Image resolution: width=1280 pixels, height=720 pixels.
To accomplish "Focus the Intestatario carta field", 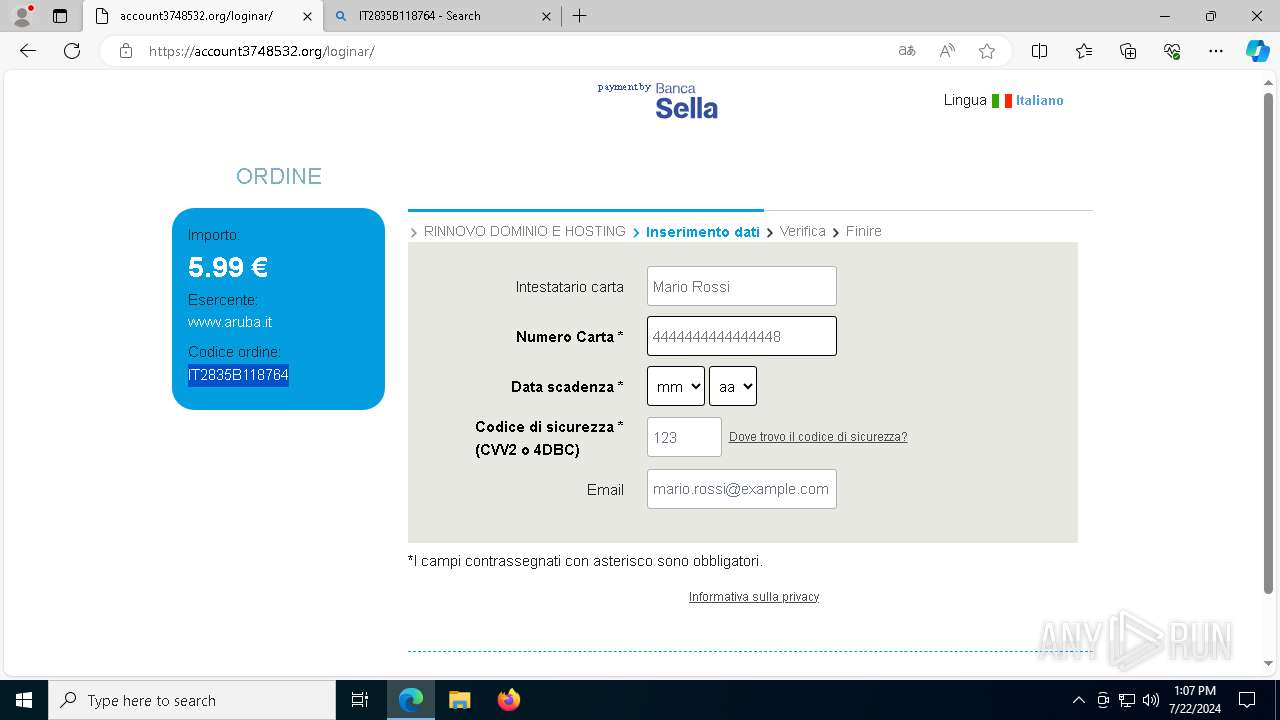I will coord(741,286).
